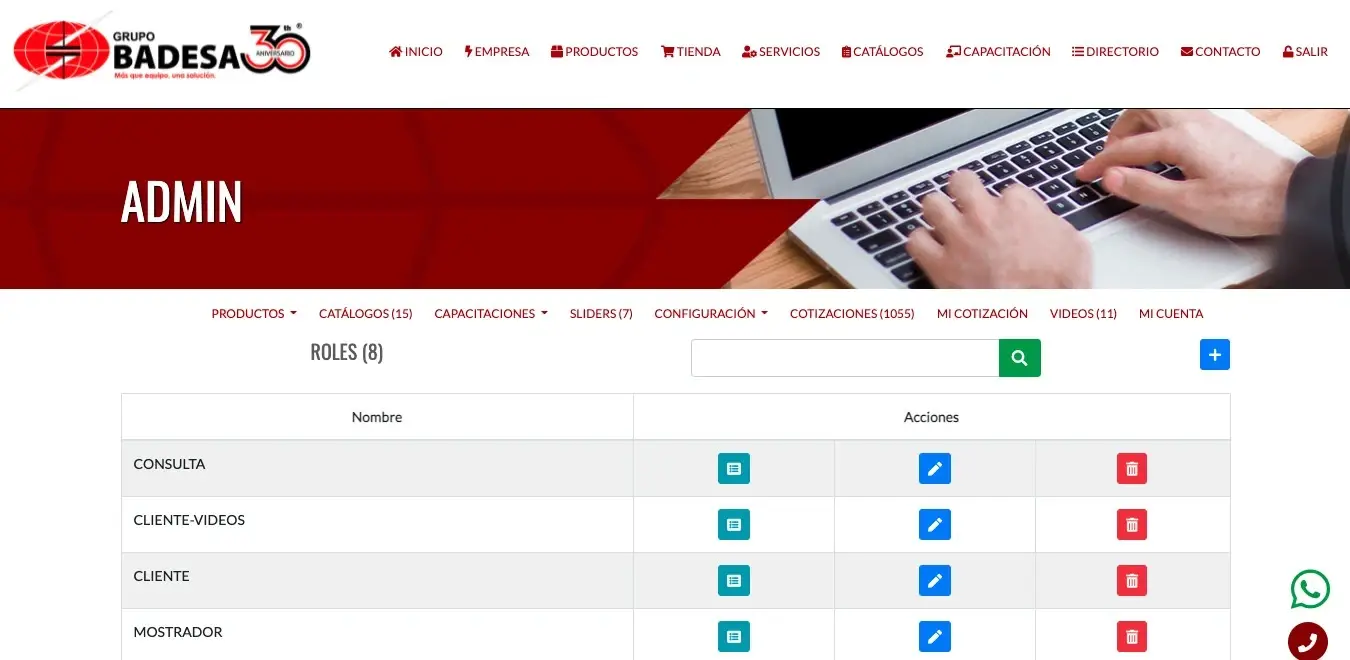The image size is (1350, 660).
Task: Delete the MOSTRADOR role
Action: point(1131,637)
